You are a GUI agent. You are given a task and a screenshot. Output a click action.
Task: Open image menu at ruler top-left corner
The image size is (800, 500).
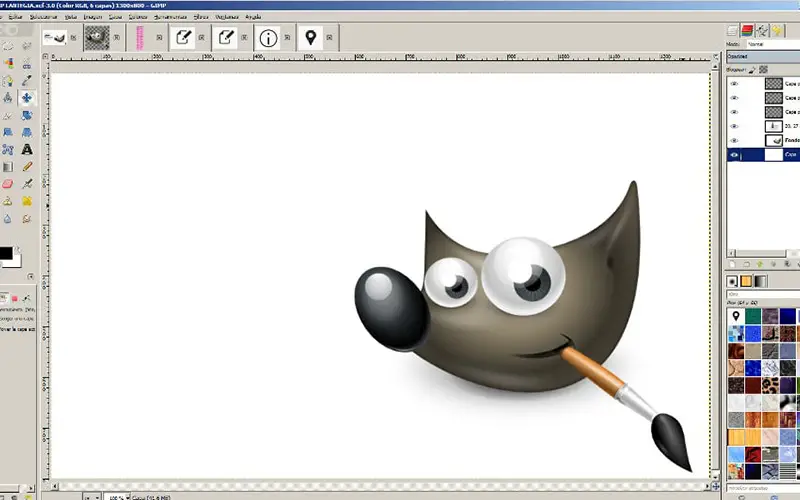(x=45, y=57)
